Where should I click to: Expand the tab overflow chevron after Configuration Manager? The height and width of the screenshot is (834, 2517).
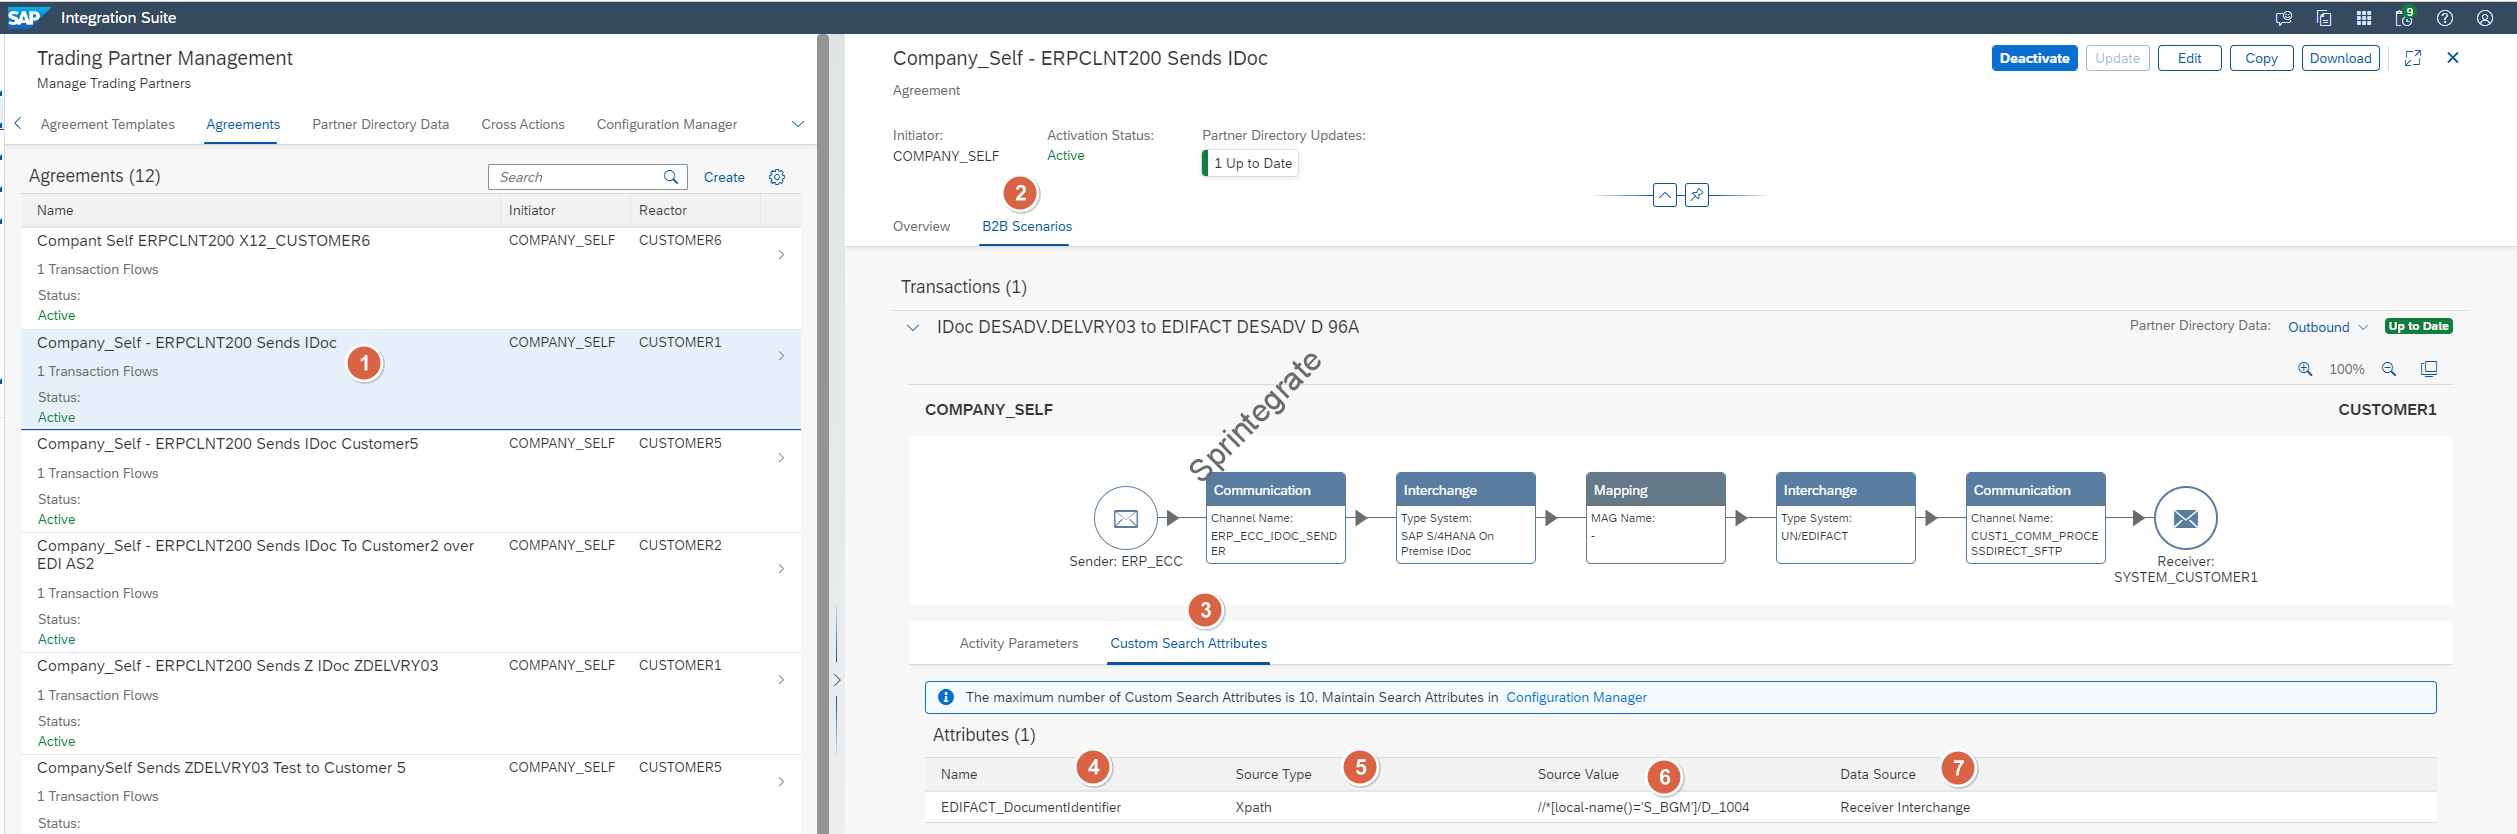point(797,124)
